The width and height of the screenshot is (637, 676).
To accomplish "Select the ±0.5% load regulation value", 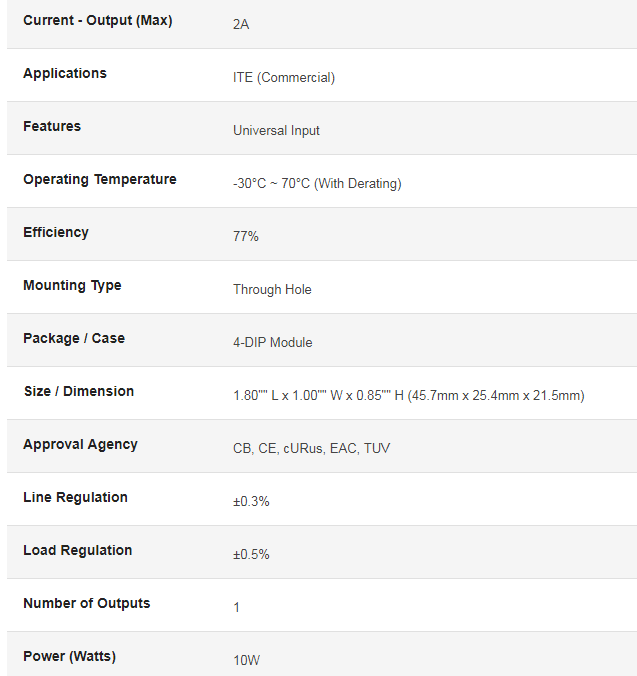I will 251,555.
